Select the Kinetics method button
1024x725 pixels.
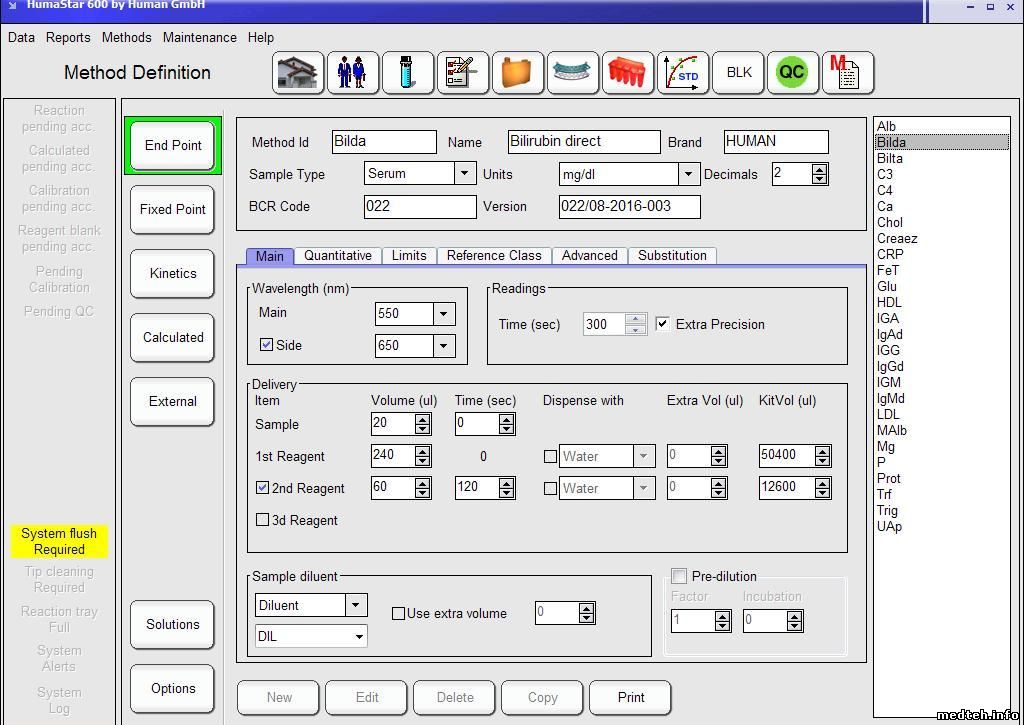pyautogui.click(x=173, y=273)
